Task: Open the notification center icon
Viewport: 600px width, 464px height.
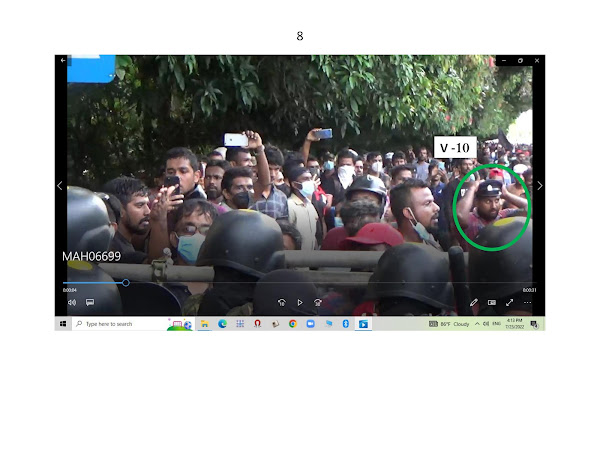Action: tap(535, 324)
